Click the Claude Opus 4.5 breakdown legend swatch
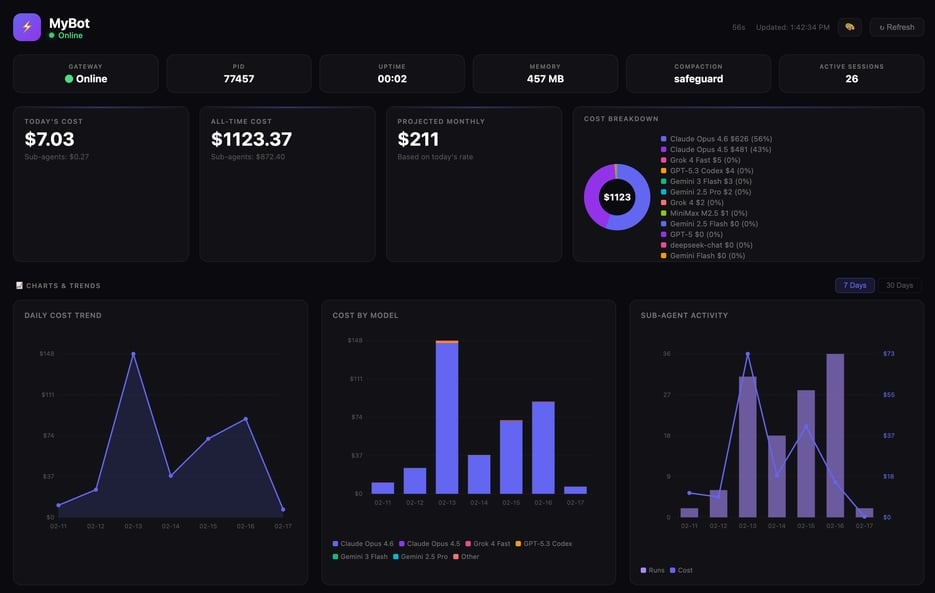 click(663, 149)
